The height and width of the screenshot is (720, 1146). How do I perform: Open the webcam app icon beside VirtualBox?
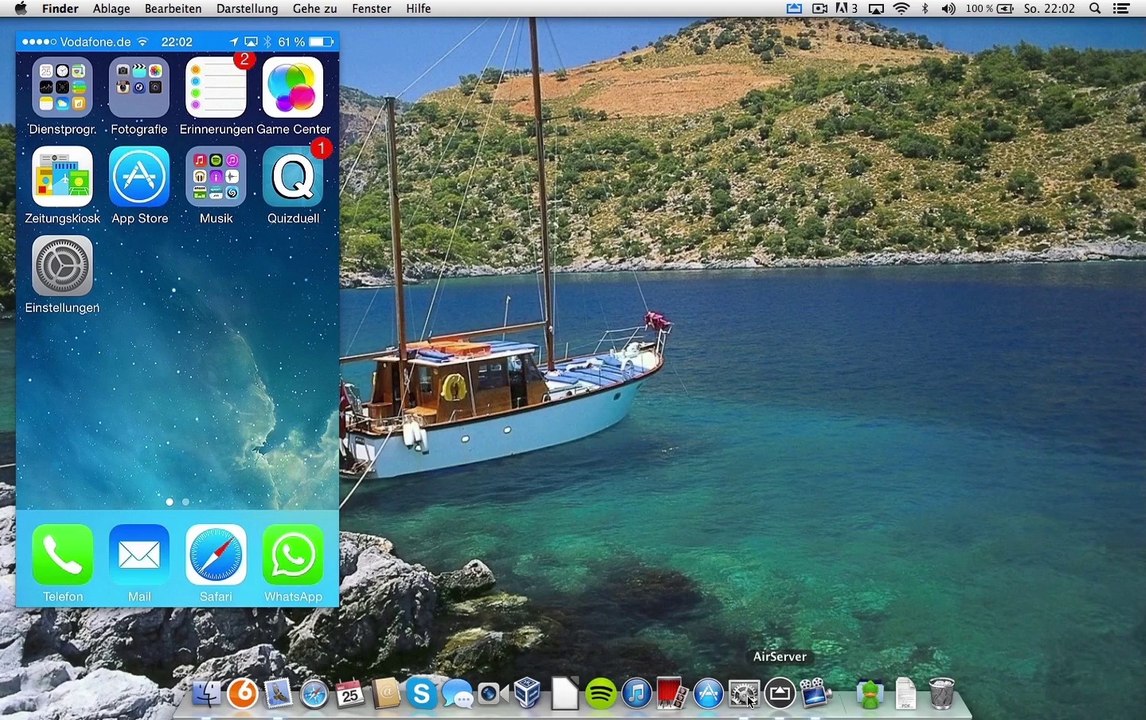pyautogui.click(x=493, y=693)
